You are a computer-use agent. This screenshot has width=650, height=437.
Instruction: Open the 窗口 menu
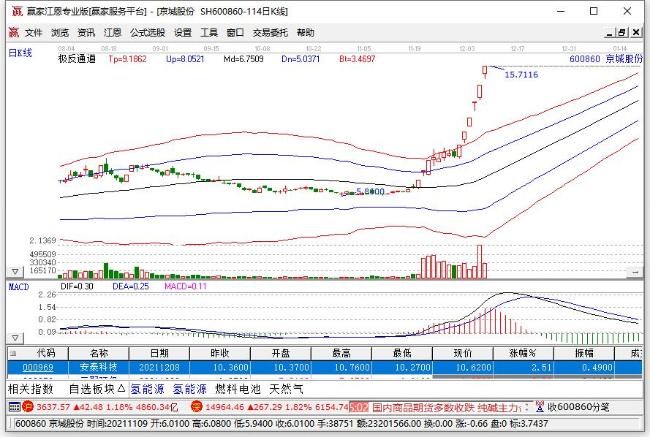coord(235,33)
